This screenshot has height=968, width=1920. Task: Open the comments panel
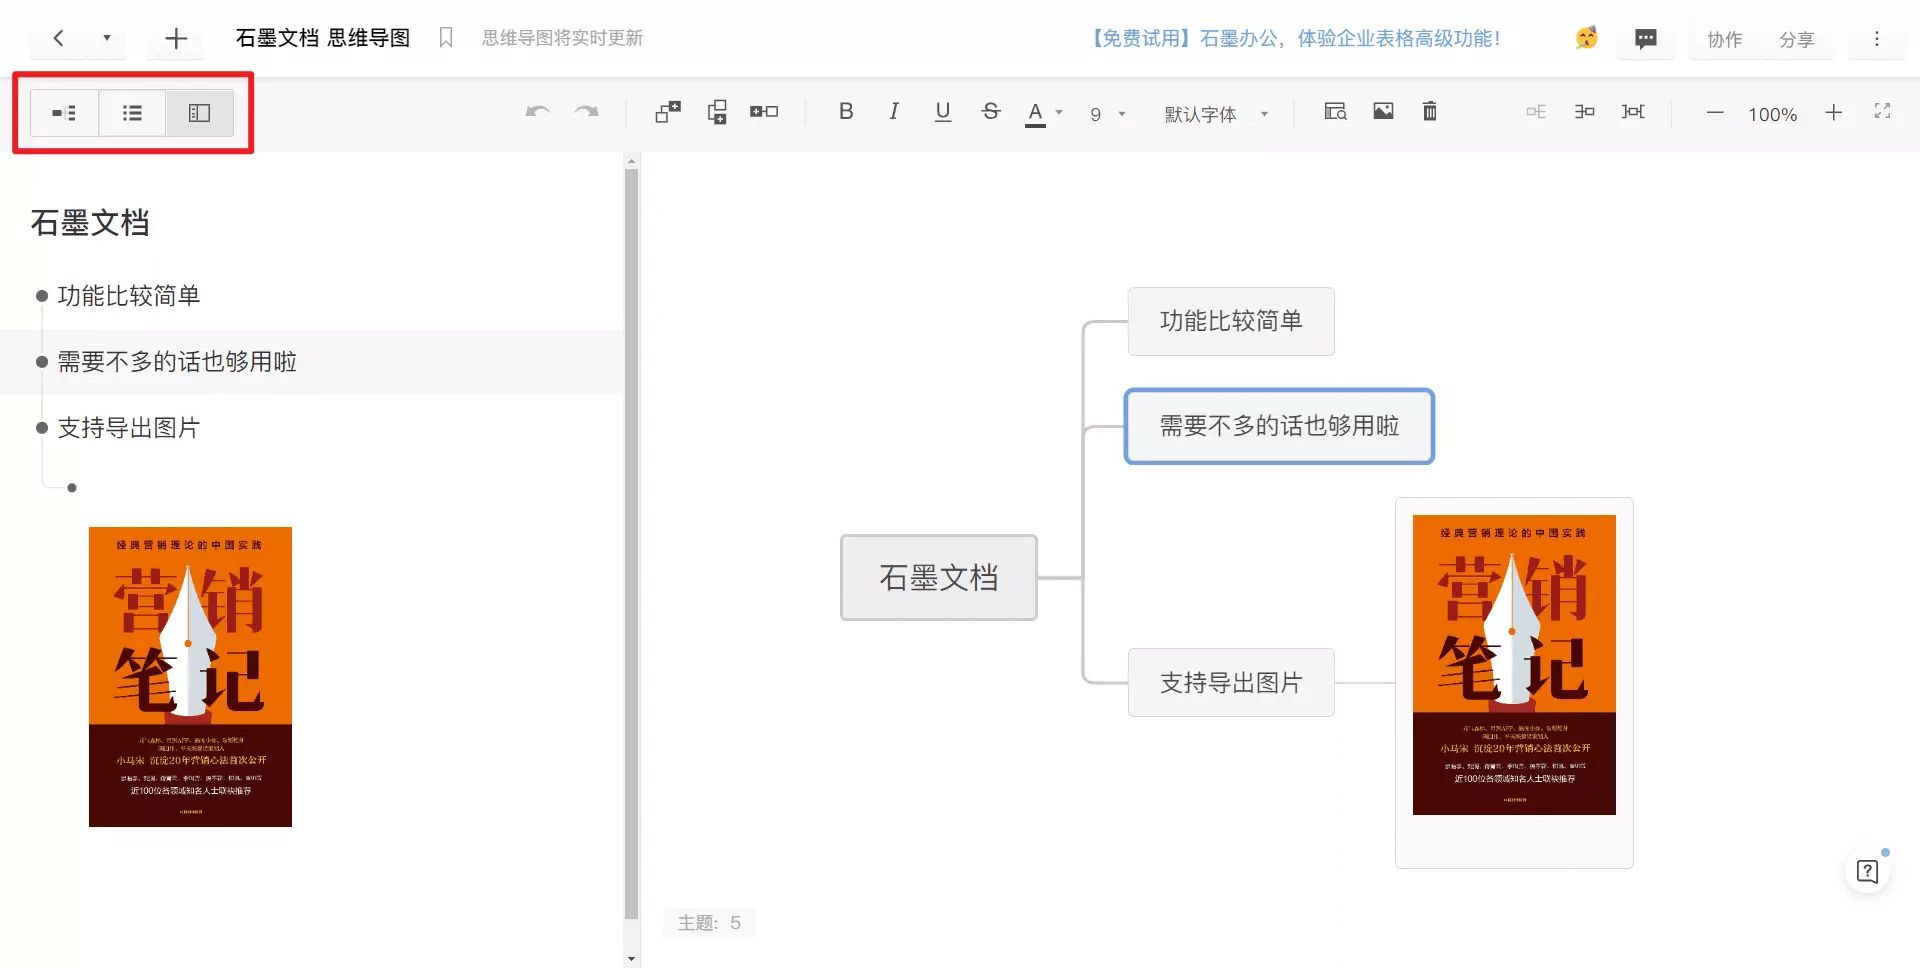(x=1646, y=40)
